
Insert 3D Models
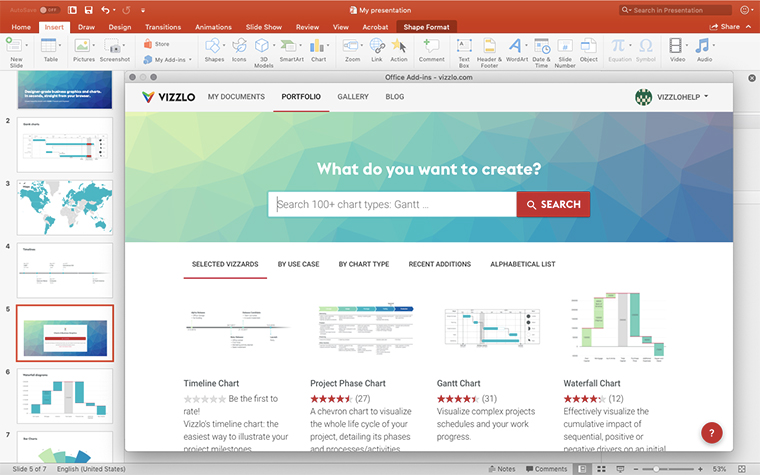point(262,46)
